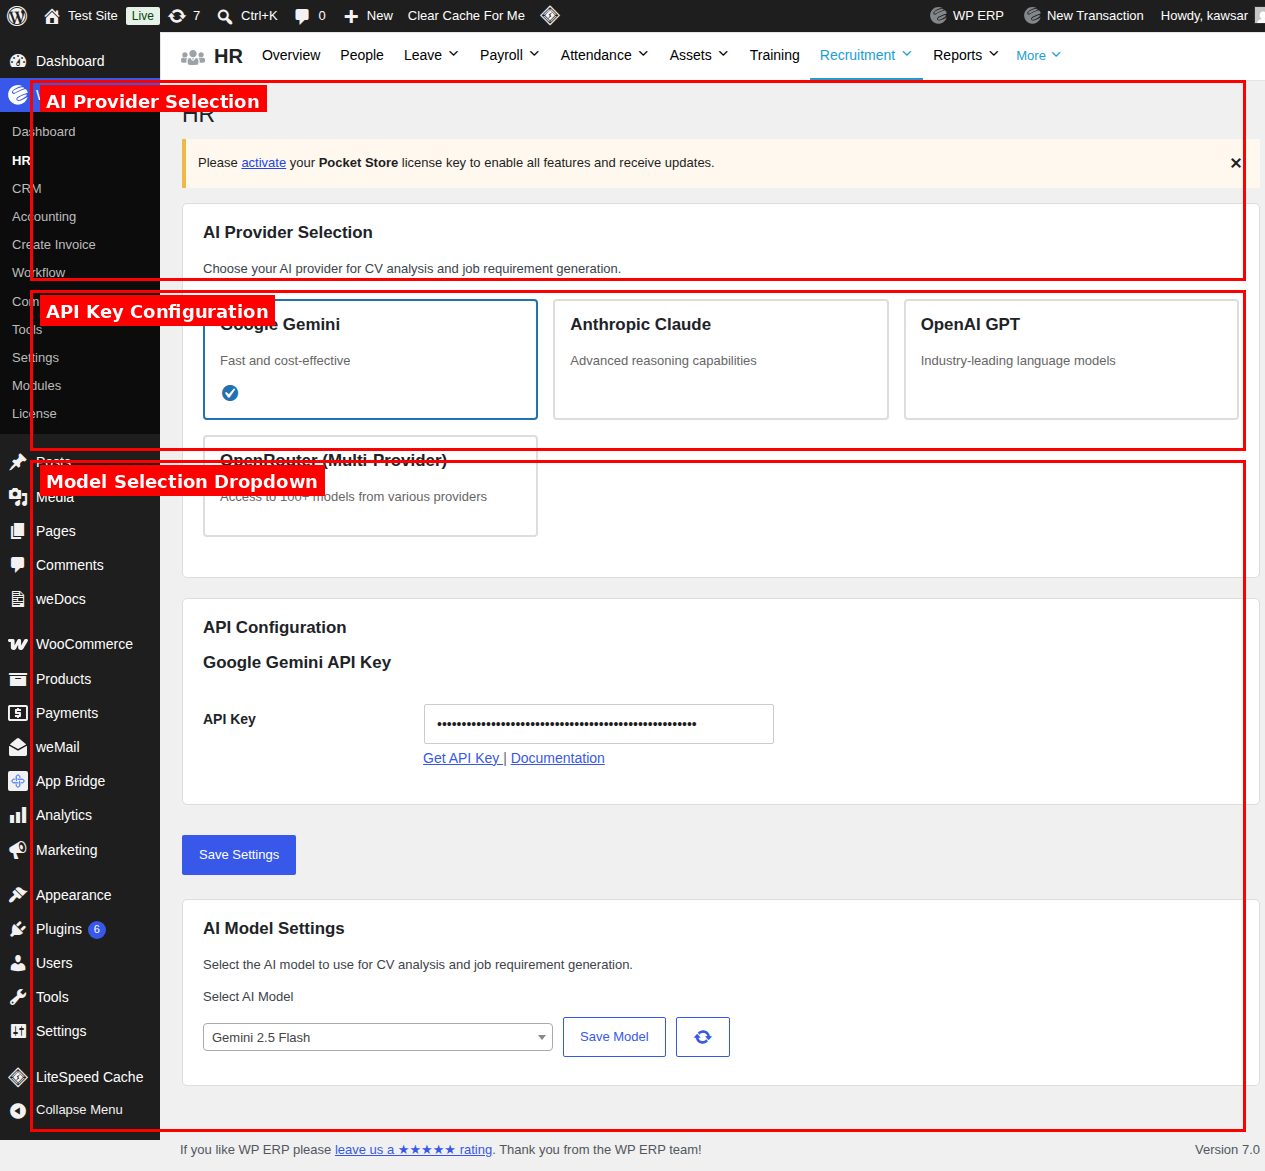
Task: Open the LiteSpeed Cache sidebar icon
Action: click(18, 1077)
